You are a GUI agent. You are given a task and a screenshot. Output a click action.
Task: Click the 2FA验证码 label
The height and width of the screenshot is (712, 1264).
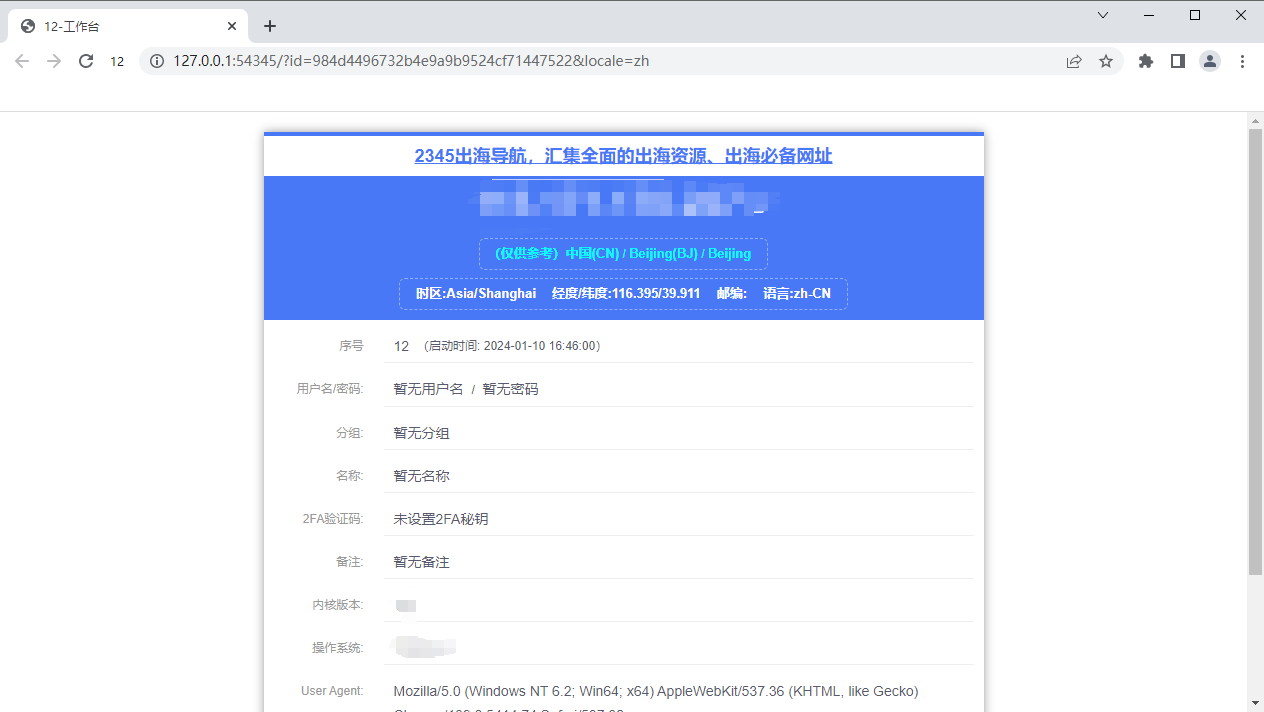(x=333, y=519)
